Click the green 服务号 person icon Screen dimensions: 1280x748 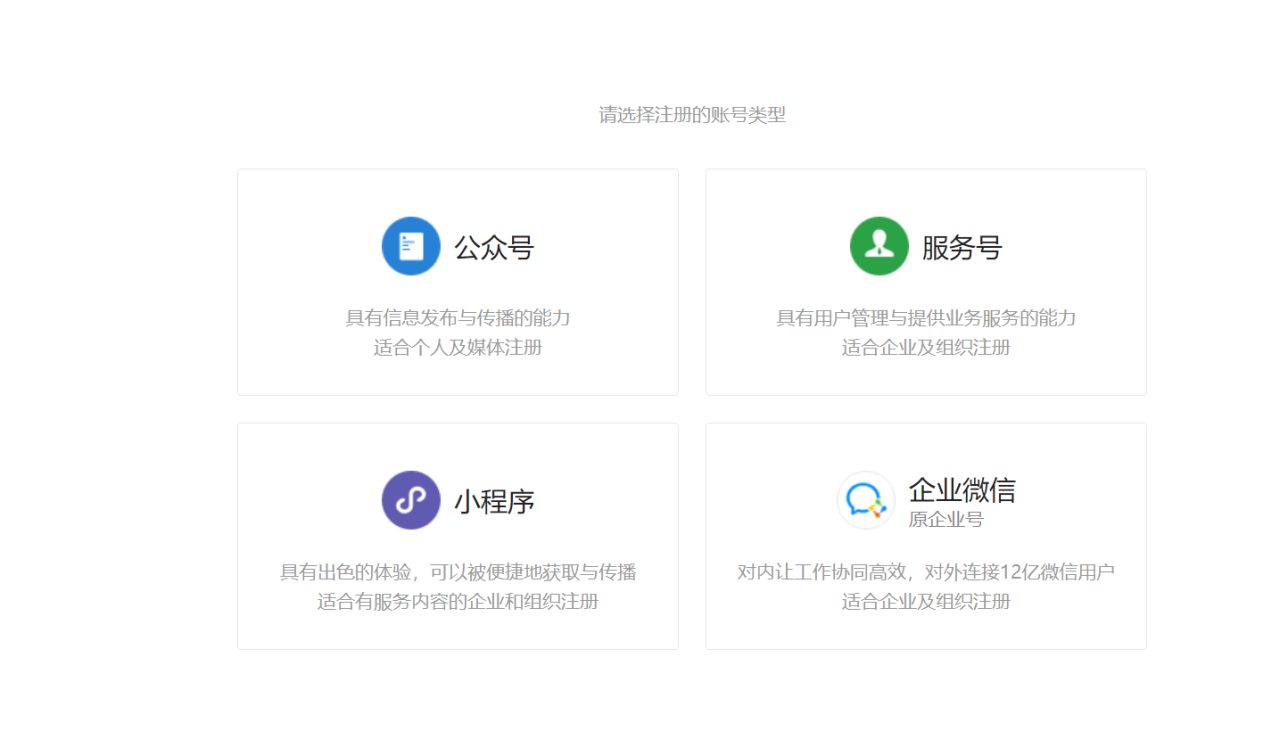tap(879, 246)
